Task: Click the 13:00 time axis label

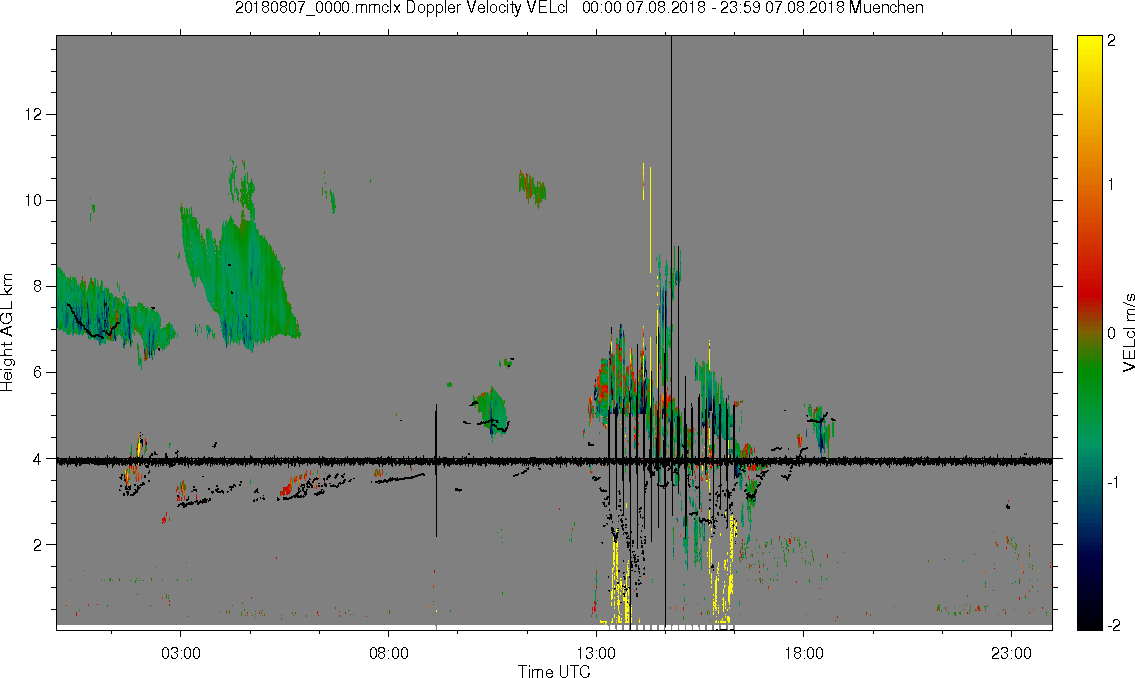Action: 596,653
